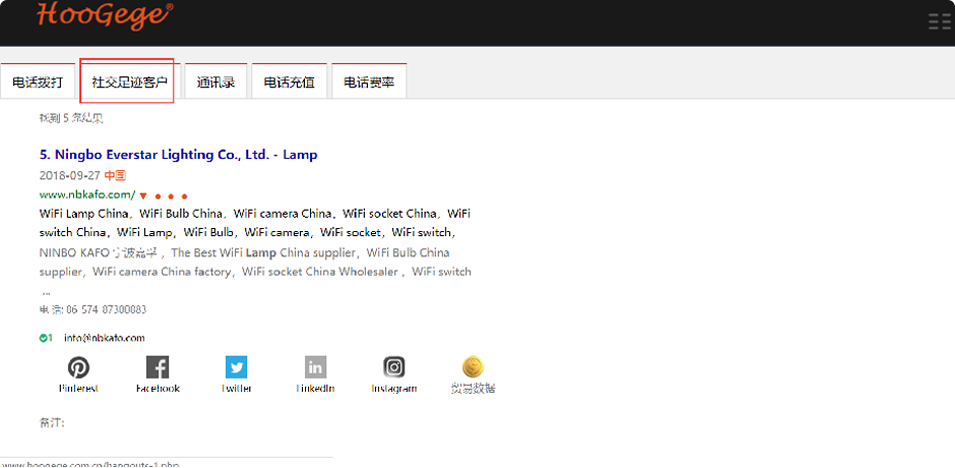Open the gold coin trade data icon
Image resolution: width=955 pixels, height=468 pixels.
pos(473,367)
